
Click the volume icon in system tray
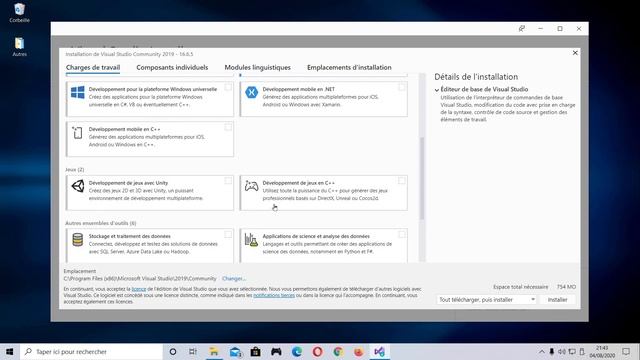[x=562, y=351]
